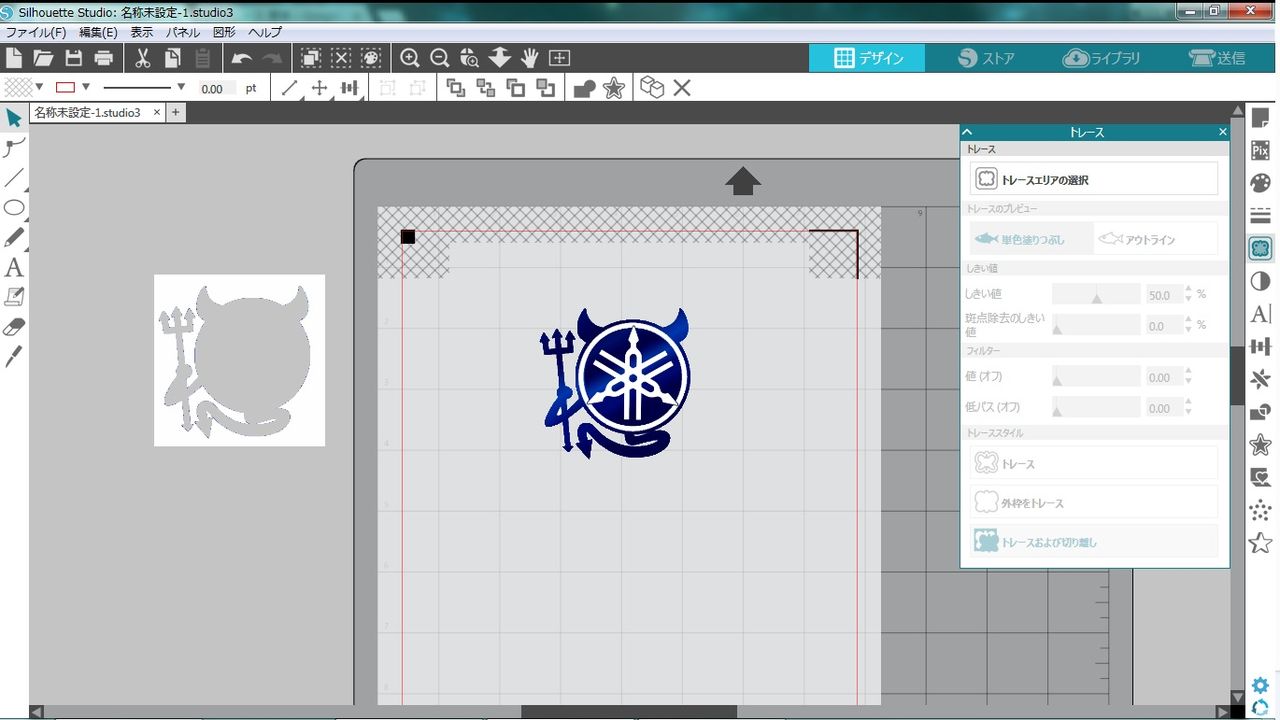Open the 編集(E) menu

click(x=98, y=32)
